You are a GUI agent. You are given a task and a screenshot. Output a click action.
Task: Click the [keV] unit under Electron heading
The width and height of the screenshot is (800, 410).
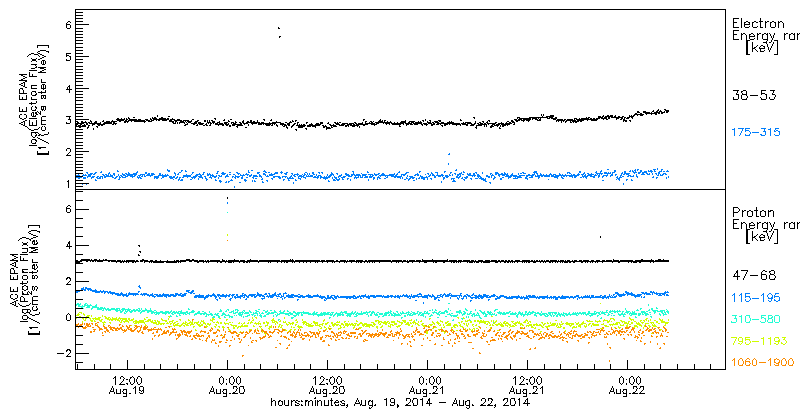pyautogui.click(x=762, y=48)
